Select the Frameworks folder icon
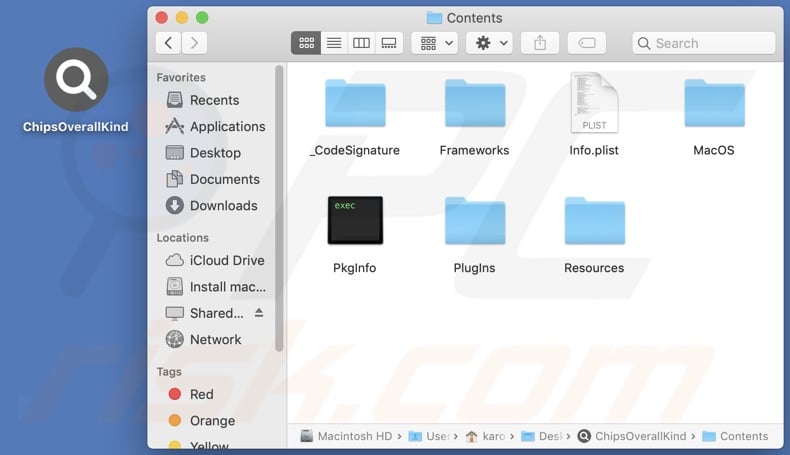The height and width of the screenshot is (455, 790). click(475, 103)
